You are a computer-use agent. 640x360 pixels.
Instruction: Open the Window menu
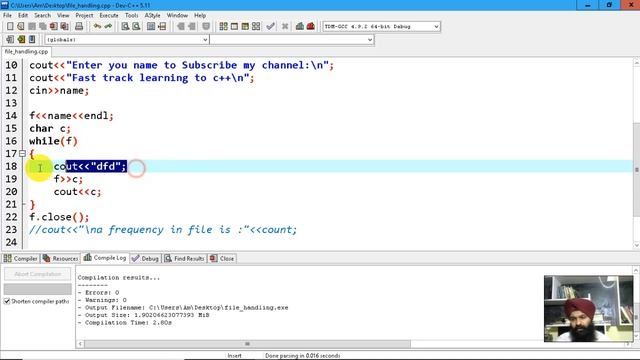click(177, 16)
